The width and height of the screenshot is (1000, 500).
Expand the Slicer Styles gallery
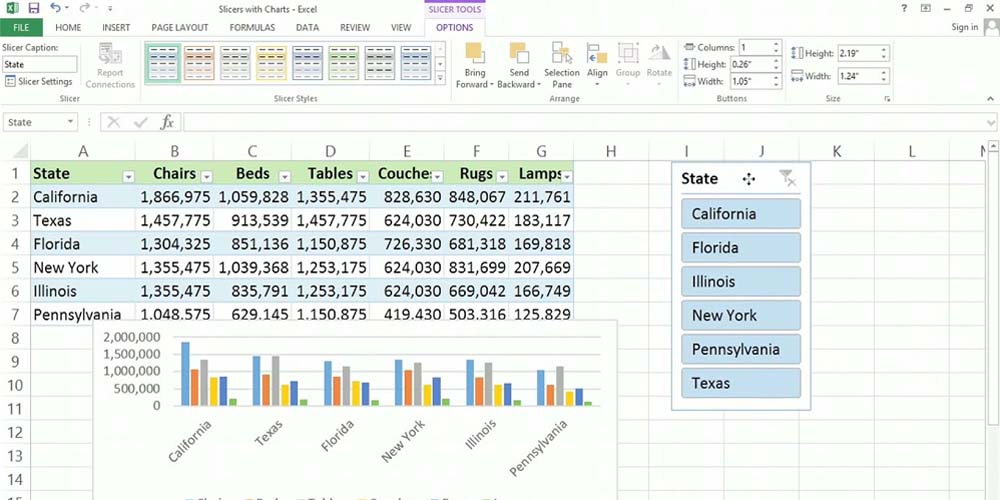coord(440,77)
